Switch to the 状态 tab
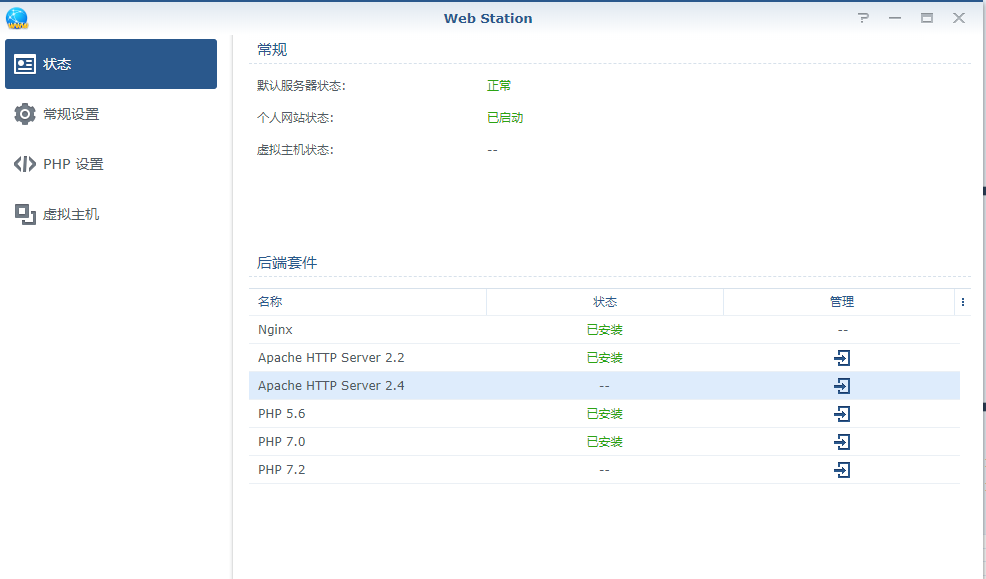 (111, 64)
